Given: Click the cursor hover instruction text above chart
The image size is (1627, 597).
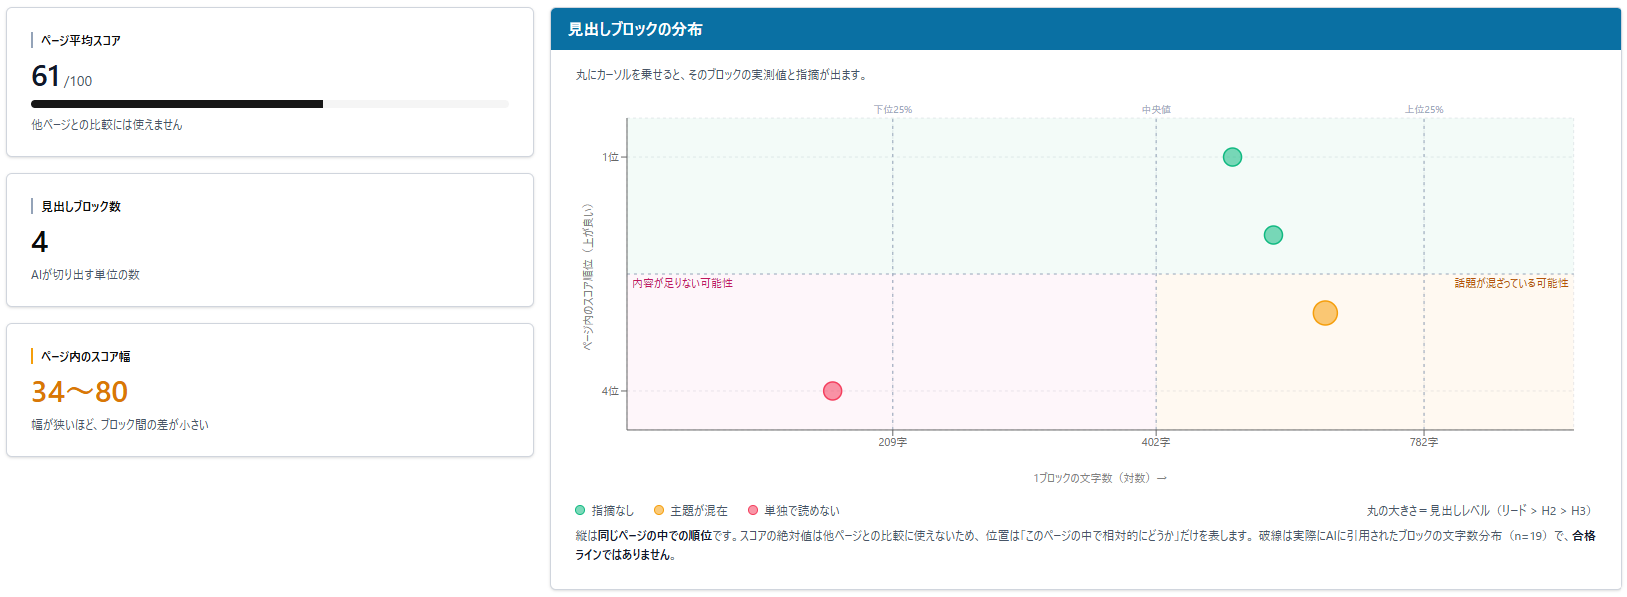Looking at the screenshot, I should click(722, 75).
